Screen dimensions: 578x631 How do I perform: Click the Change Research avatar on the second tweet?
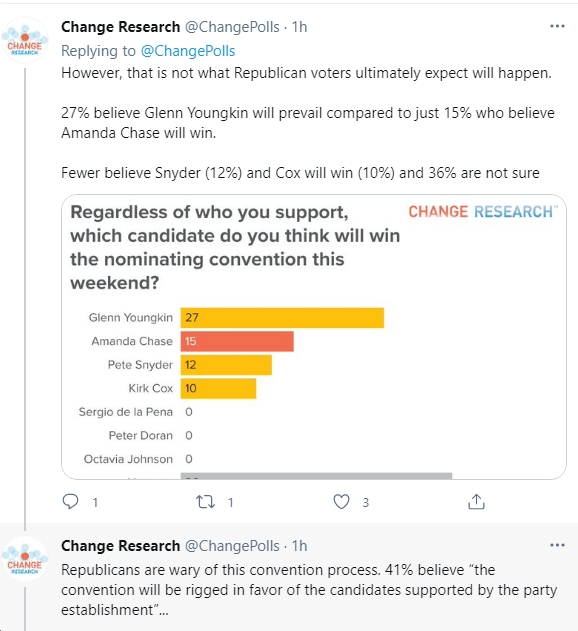click(x=25, y=559)
